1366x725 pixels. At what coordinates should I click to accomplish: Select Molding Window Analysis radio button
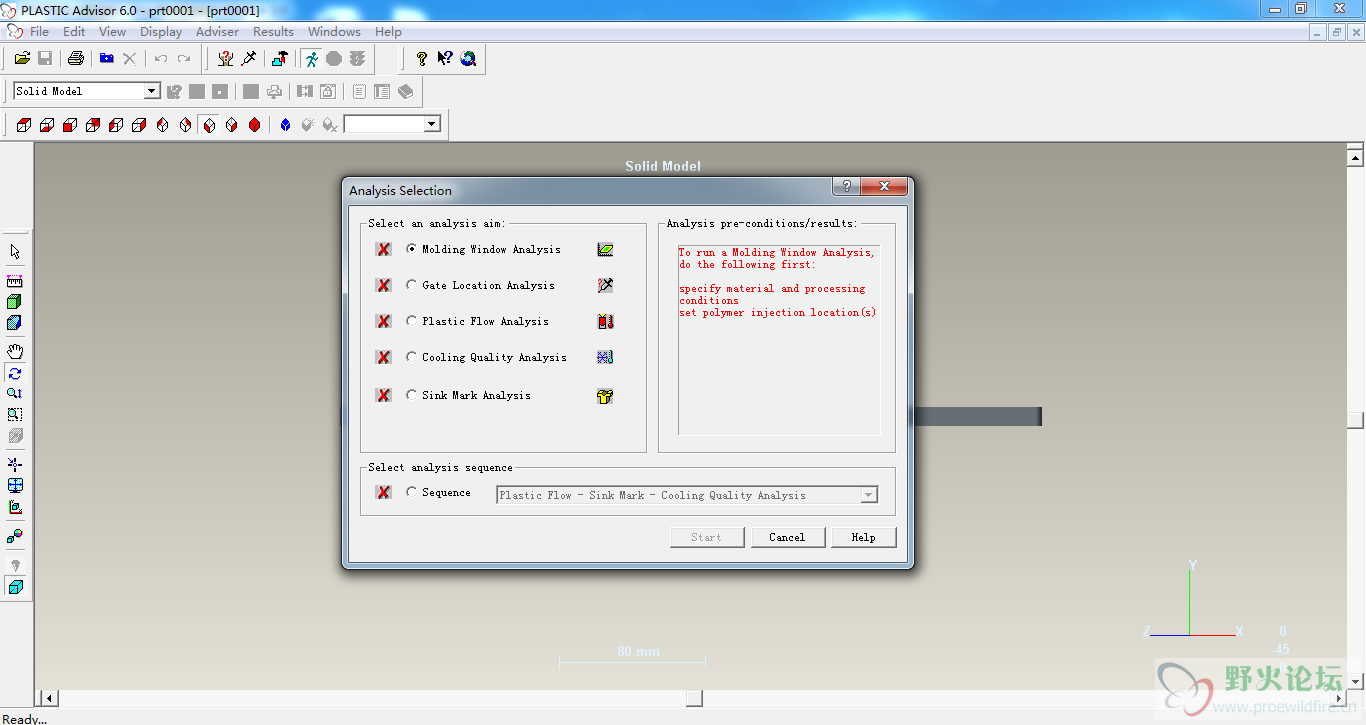pos(411,249)
